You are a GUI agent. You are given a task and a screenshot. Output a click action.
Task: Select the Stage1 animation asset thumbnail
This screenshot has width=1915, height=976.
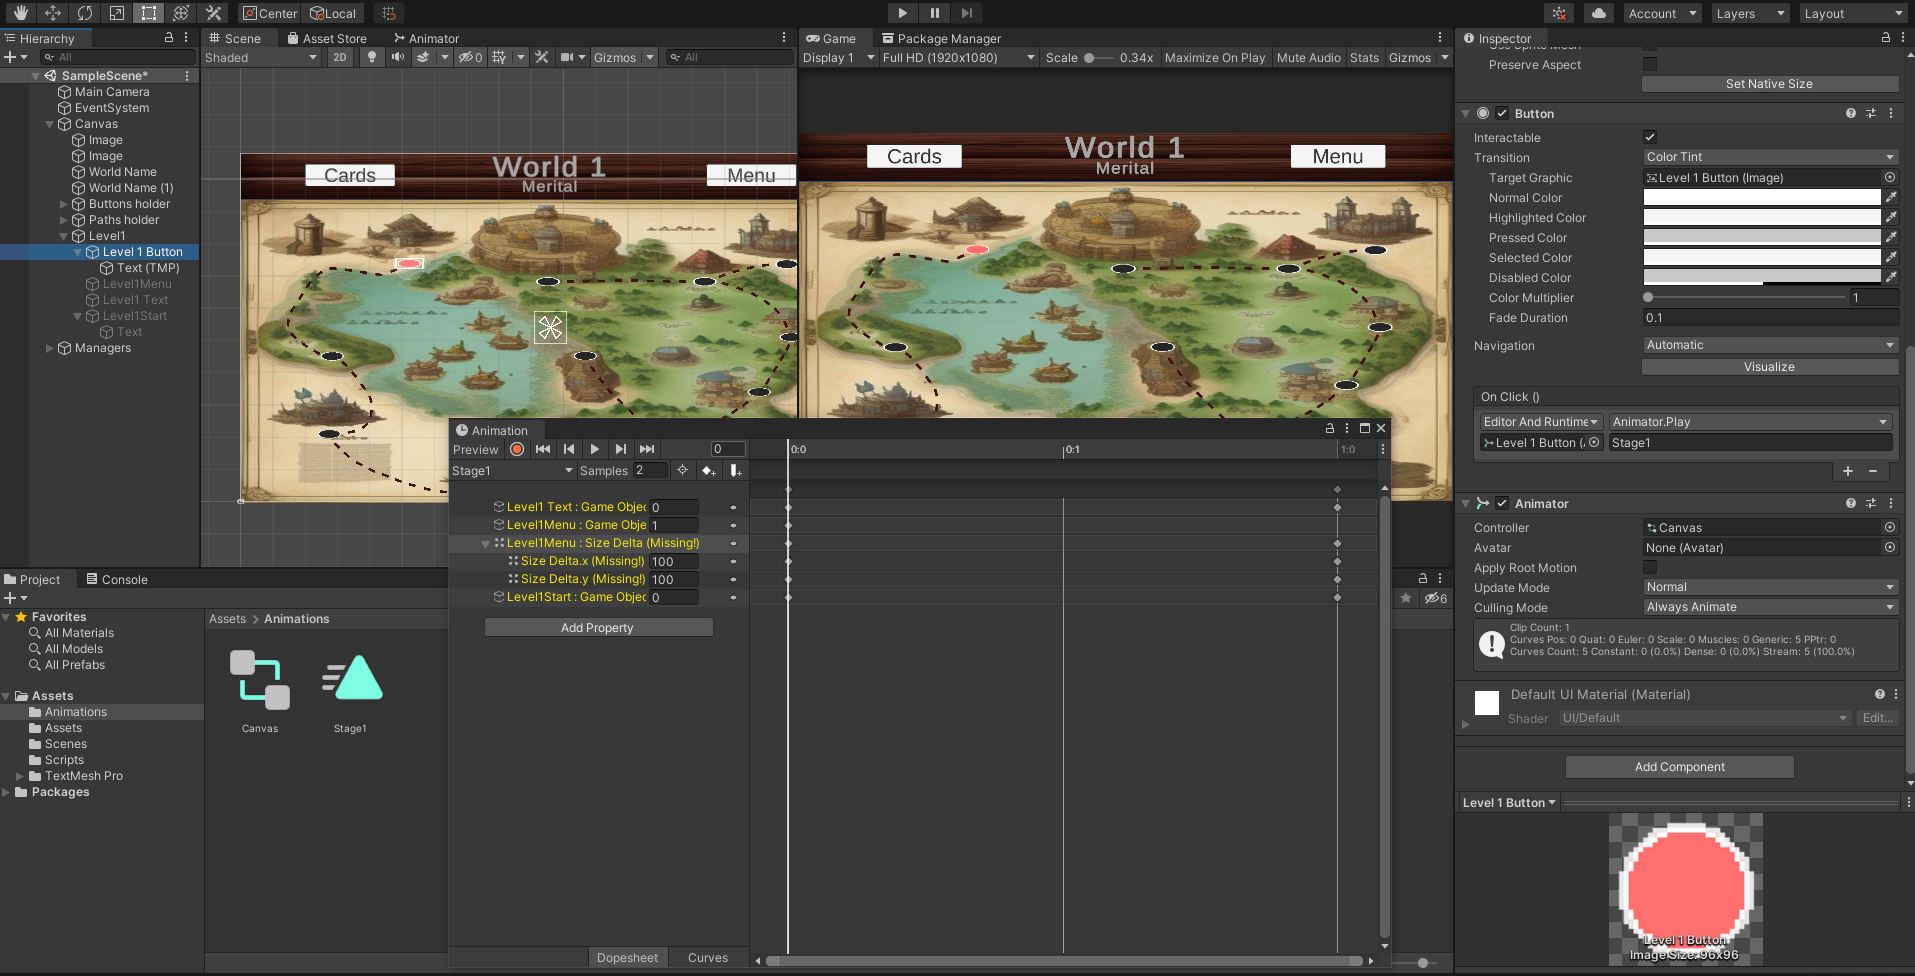tap(351, 677)
